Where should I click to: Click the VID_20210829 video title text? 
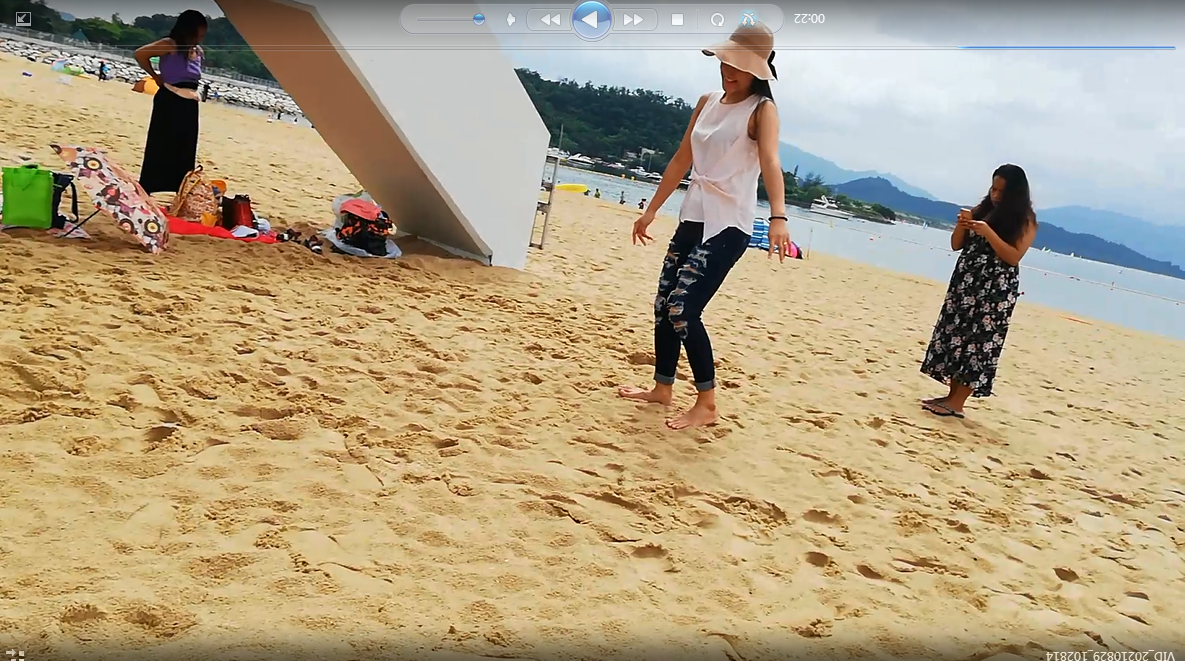click(1110, 655)
